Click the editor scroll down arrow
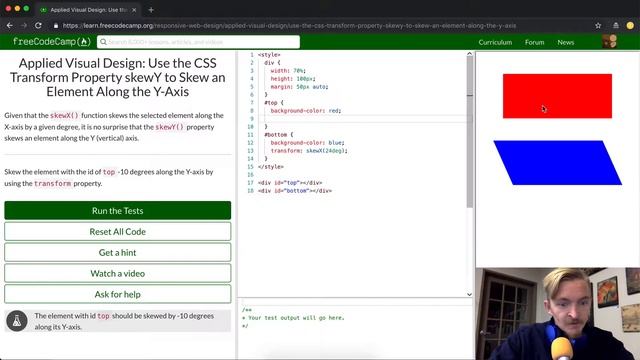This screenshot has width=640, height=360. (469, 294)
